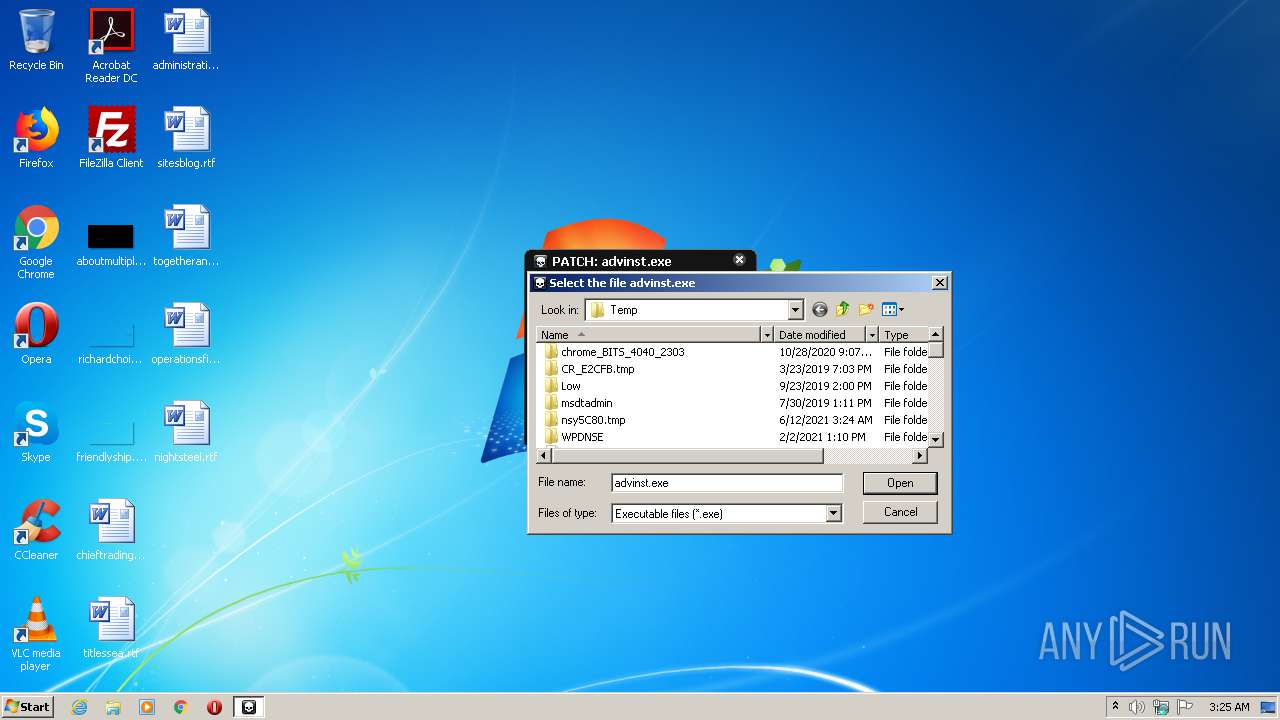Select the CR_E2CFB.tmp folder

tap(589, 369)
